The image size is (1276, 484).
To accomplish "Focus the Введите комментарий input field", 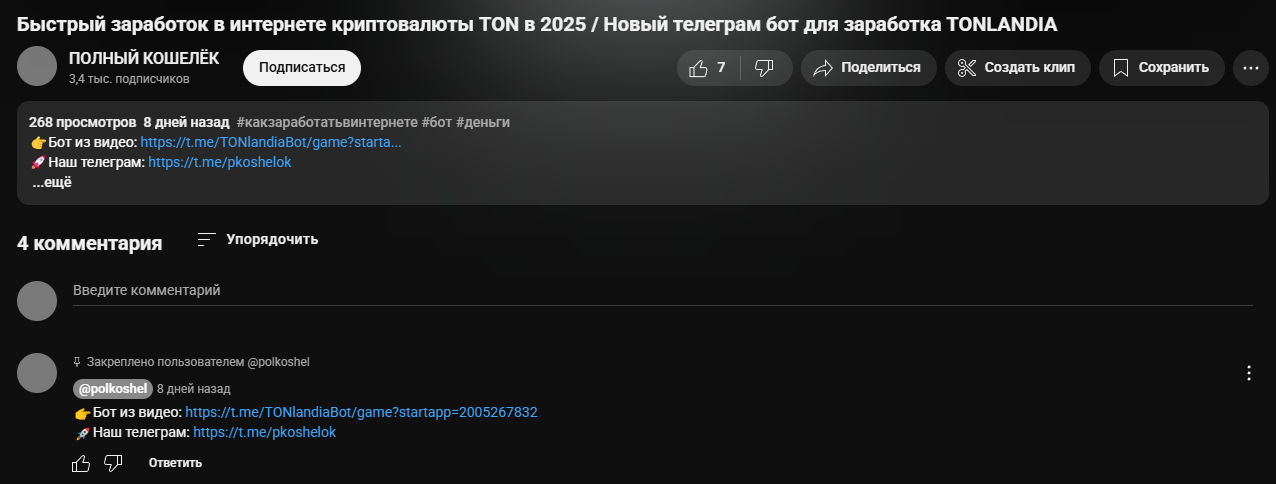I will pos(662,291).
